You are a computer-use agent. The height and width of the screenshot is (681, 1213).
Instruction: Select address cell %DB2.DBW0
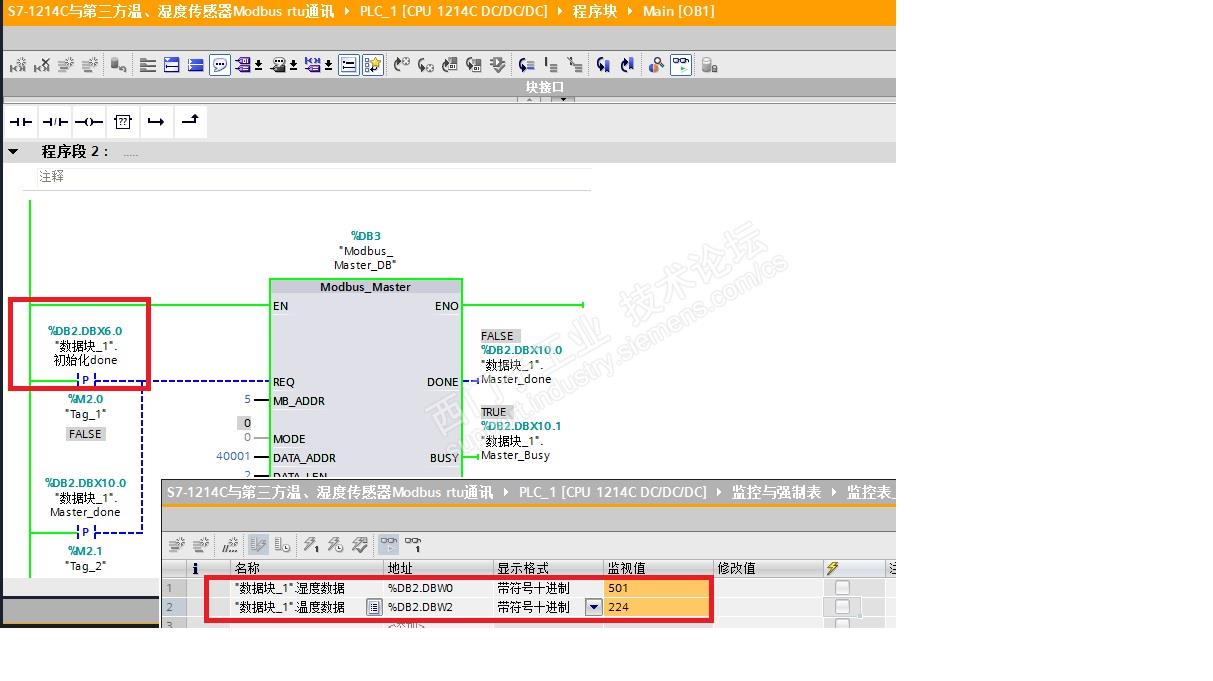[439, 588]
